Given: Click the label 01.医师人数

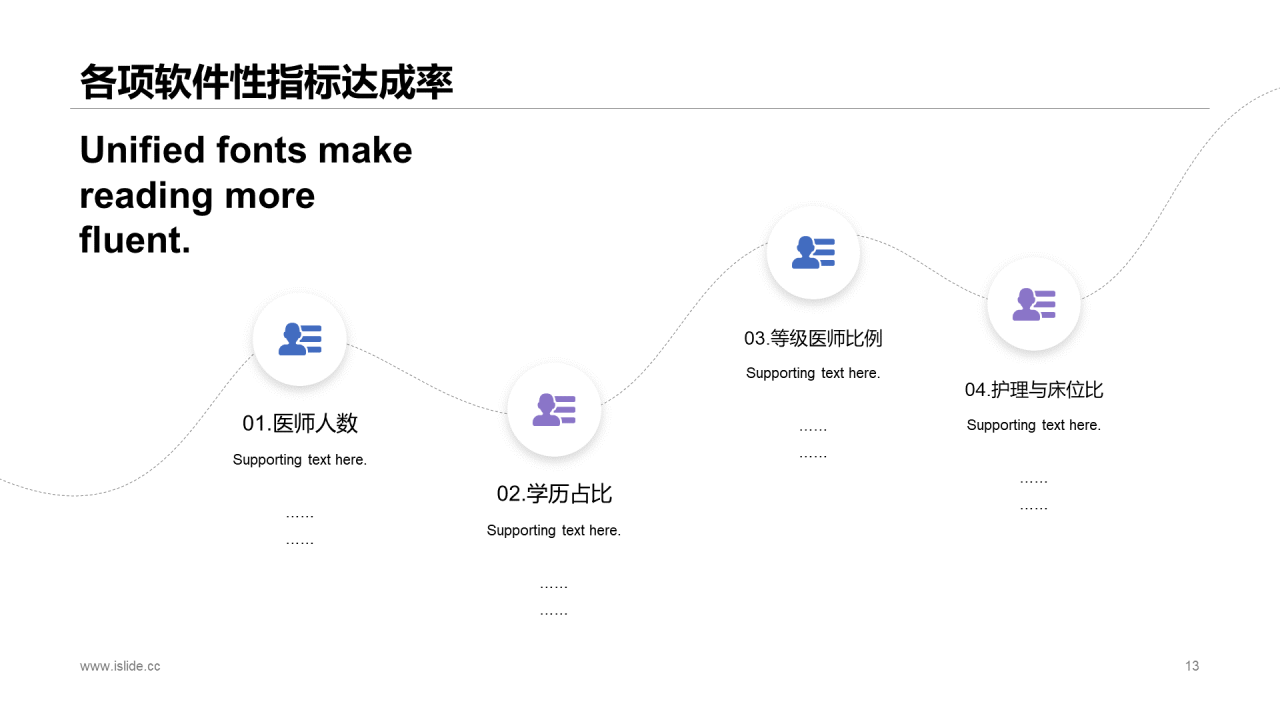Looking at the screenshot, I should click(300, 423).
